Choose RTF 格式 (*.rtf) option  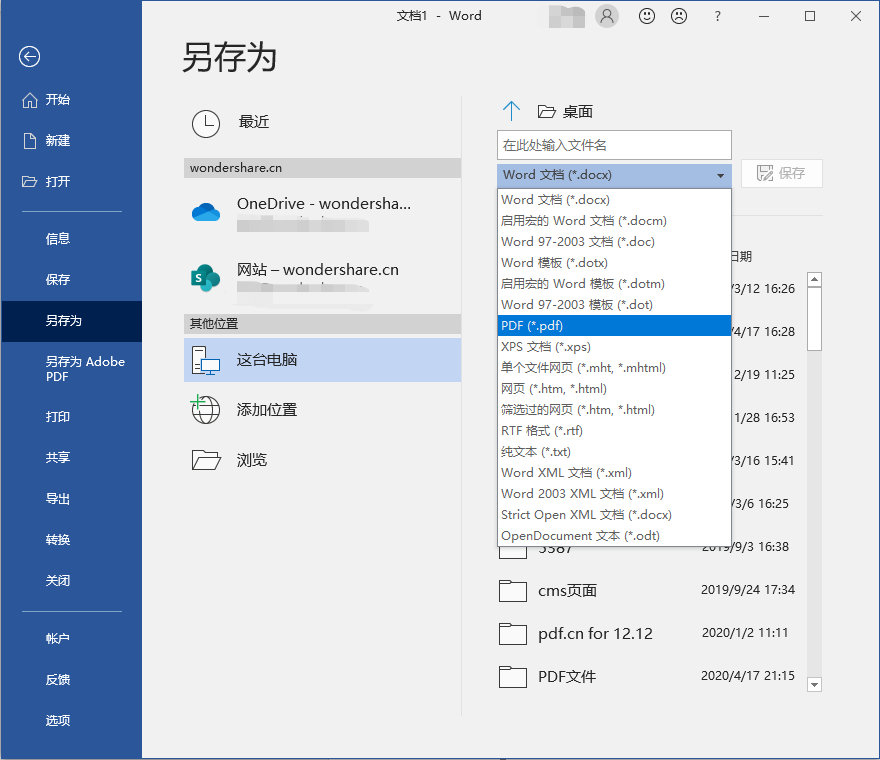[x=614, y=431]
